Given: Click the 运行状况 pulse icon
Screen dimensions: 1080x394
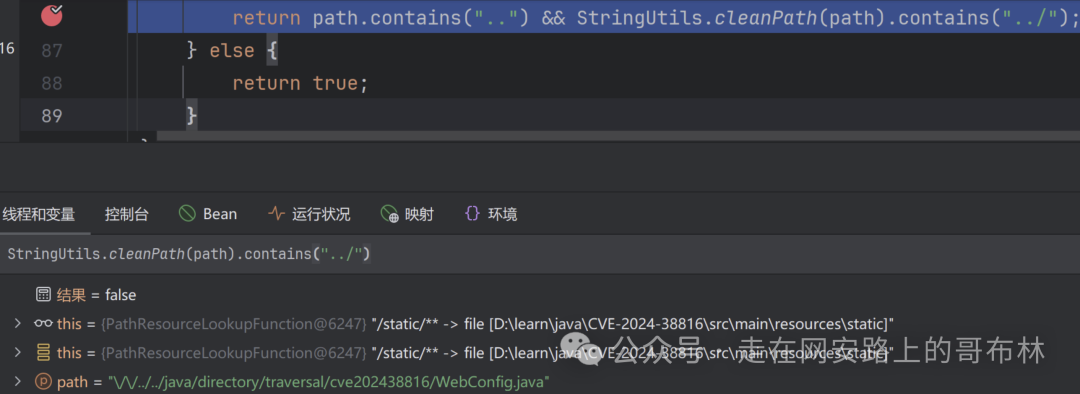Looking at the screenshot, I should tap(276, 214).
